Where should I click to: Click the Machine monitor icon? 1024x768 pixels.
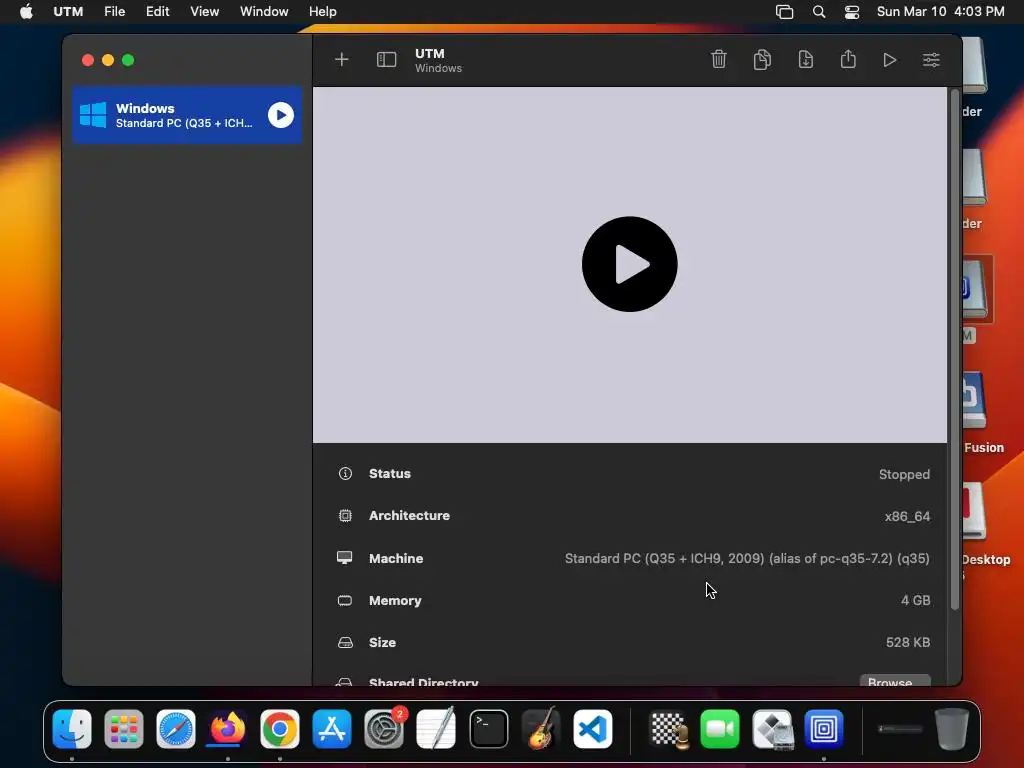(x=345, y=558)
